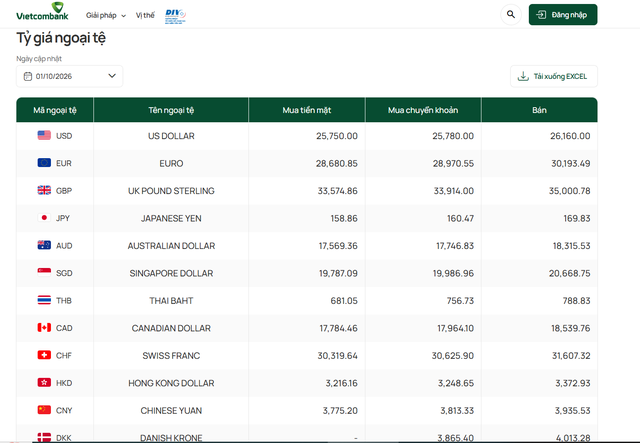Select the SINGAPORE DOLLAR row name
The image size is (640, 443).
tap(171, 273)
